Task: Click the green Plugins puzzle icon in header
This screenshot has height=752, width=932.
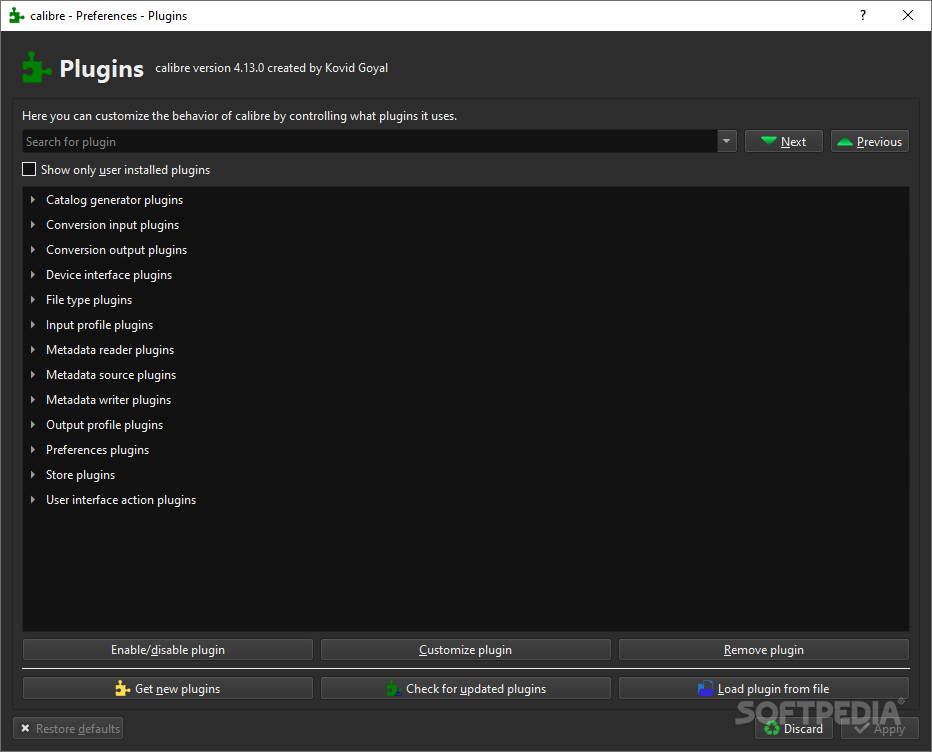Action: (36, 67)
